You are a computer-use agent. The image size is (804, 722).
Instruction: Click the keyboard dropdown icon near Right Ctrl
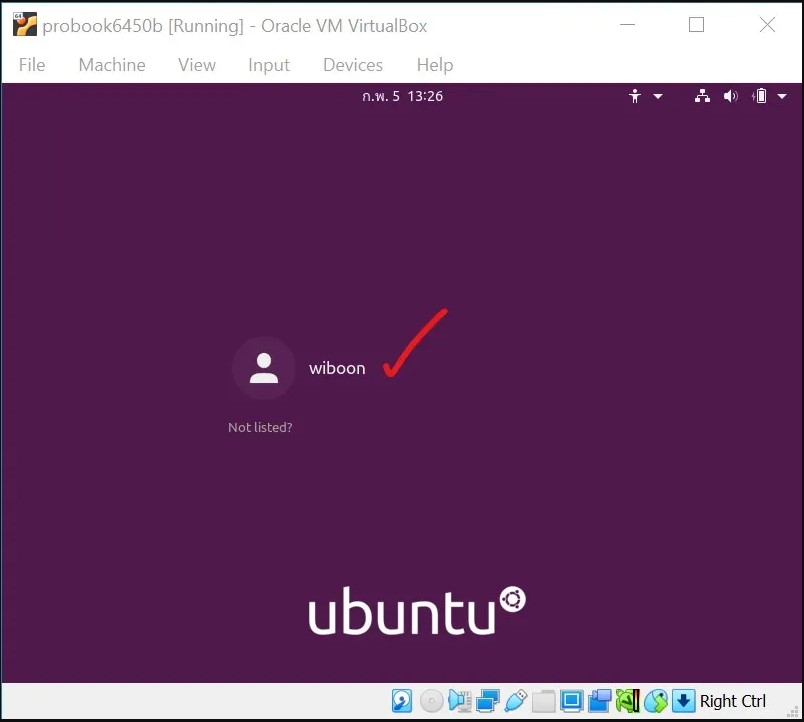684,701
